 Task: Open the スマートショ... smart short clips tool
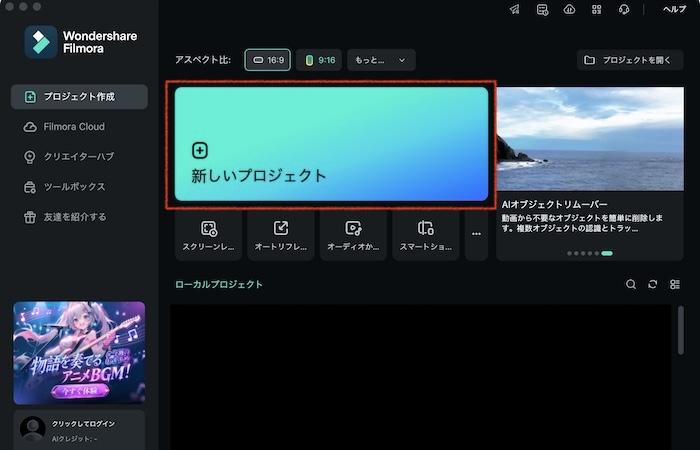[x=426, y=235]
